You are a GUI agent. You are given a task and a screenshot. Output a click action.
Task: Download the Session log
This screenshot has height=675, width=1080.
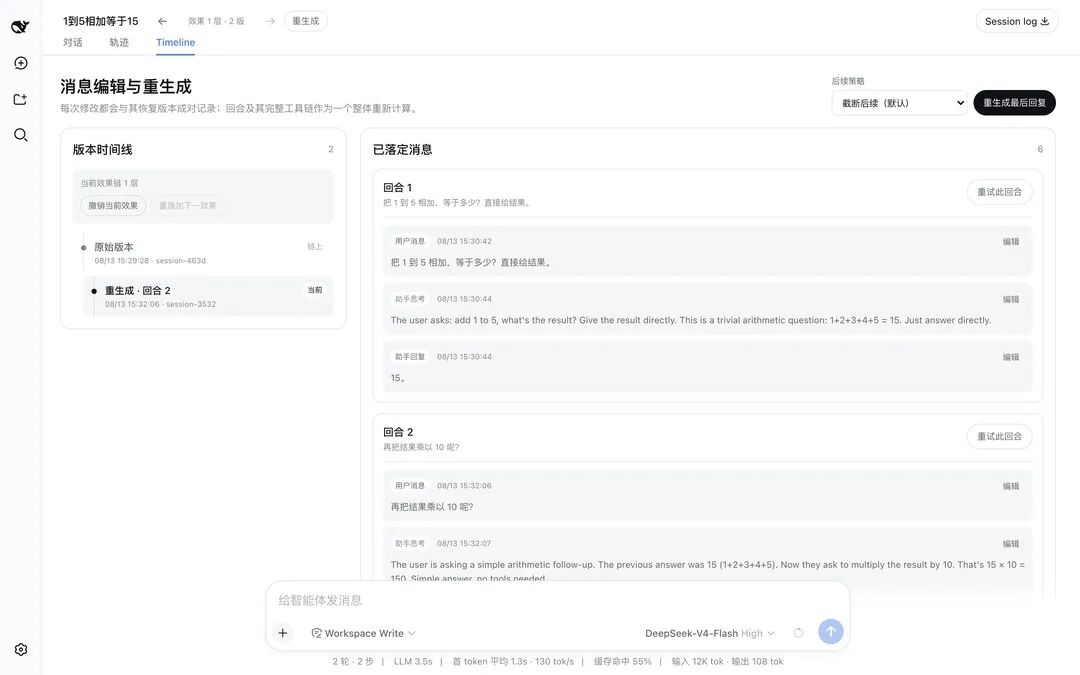click(x=1017, y=21)
